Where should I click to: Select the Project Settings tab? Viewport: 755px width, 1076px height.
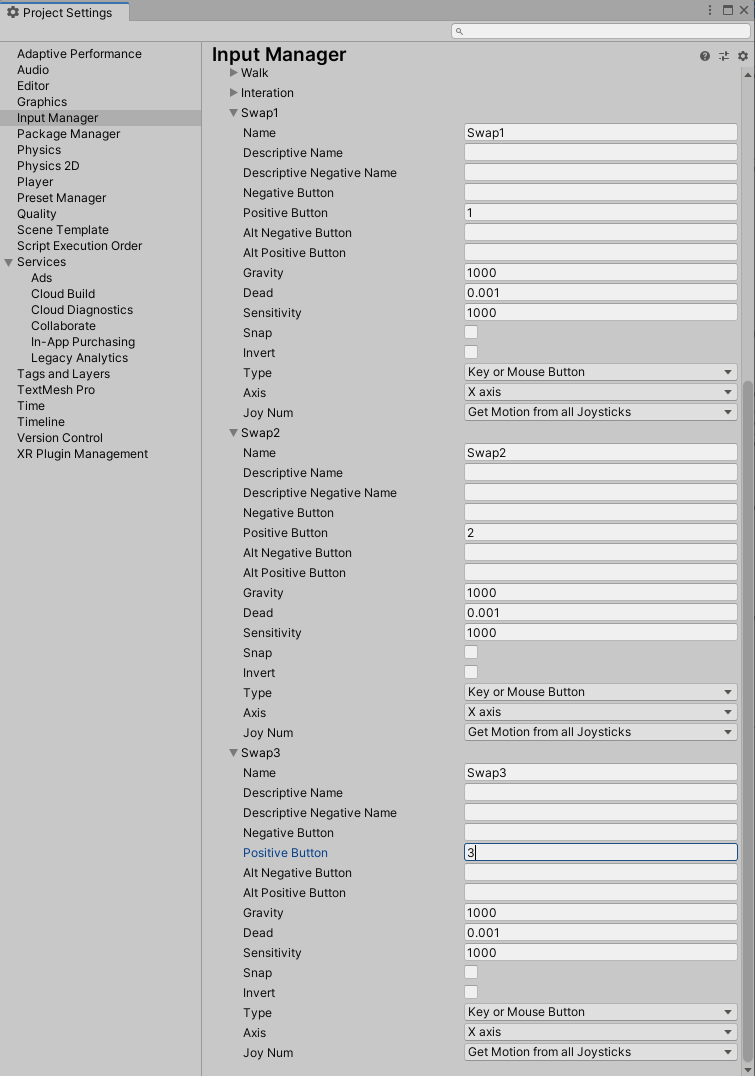pos(65,12)
